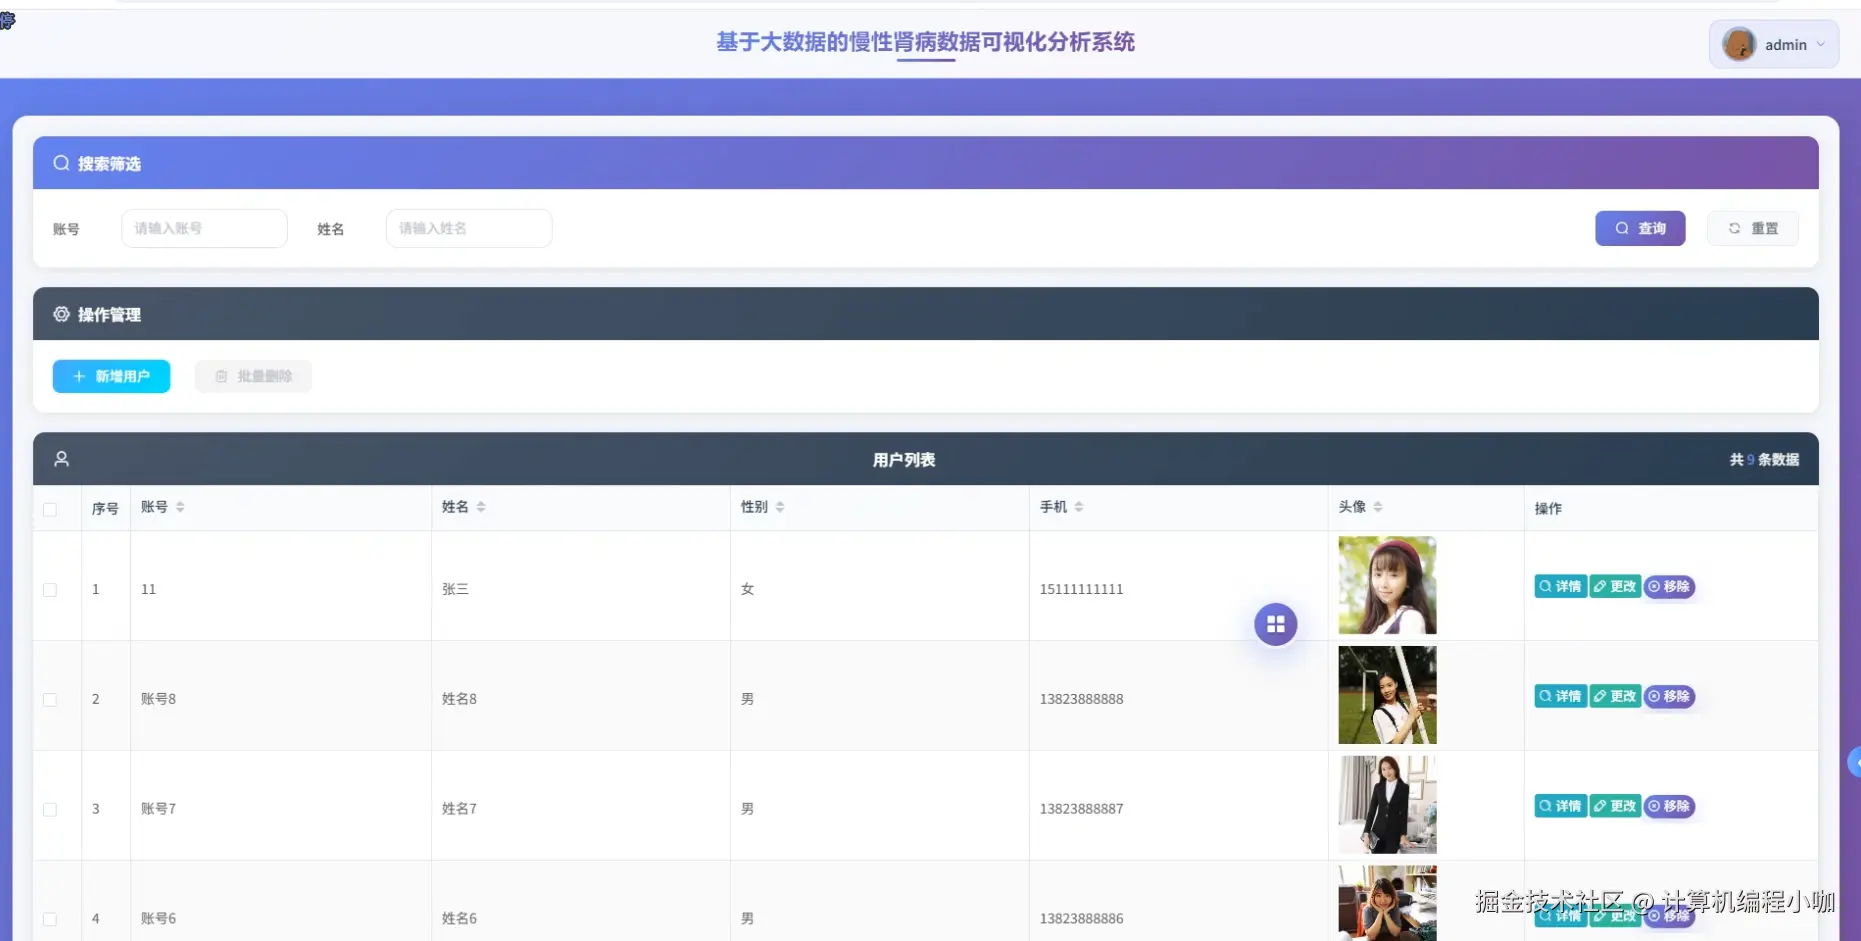Click the avatar thumbnail of 姓名8
This screenshot has width=1861, height=941.
[x=1387, y=695]
